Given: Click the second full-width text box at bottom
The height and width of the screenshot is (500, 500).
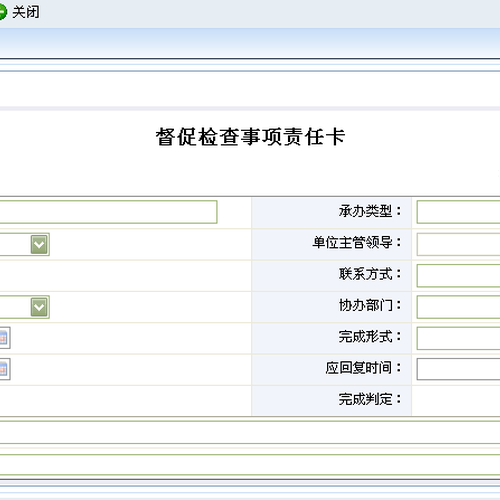Looking at the screenshot, I should 250,465.
